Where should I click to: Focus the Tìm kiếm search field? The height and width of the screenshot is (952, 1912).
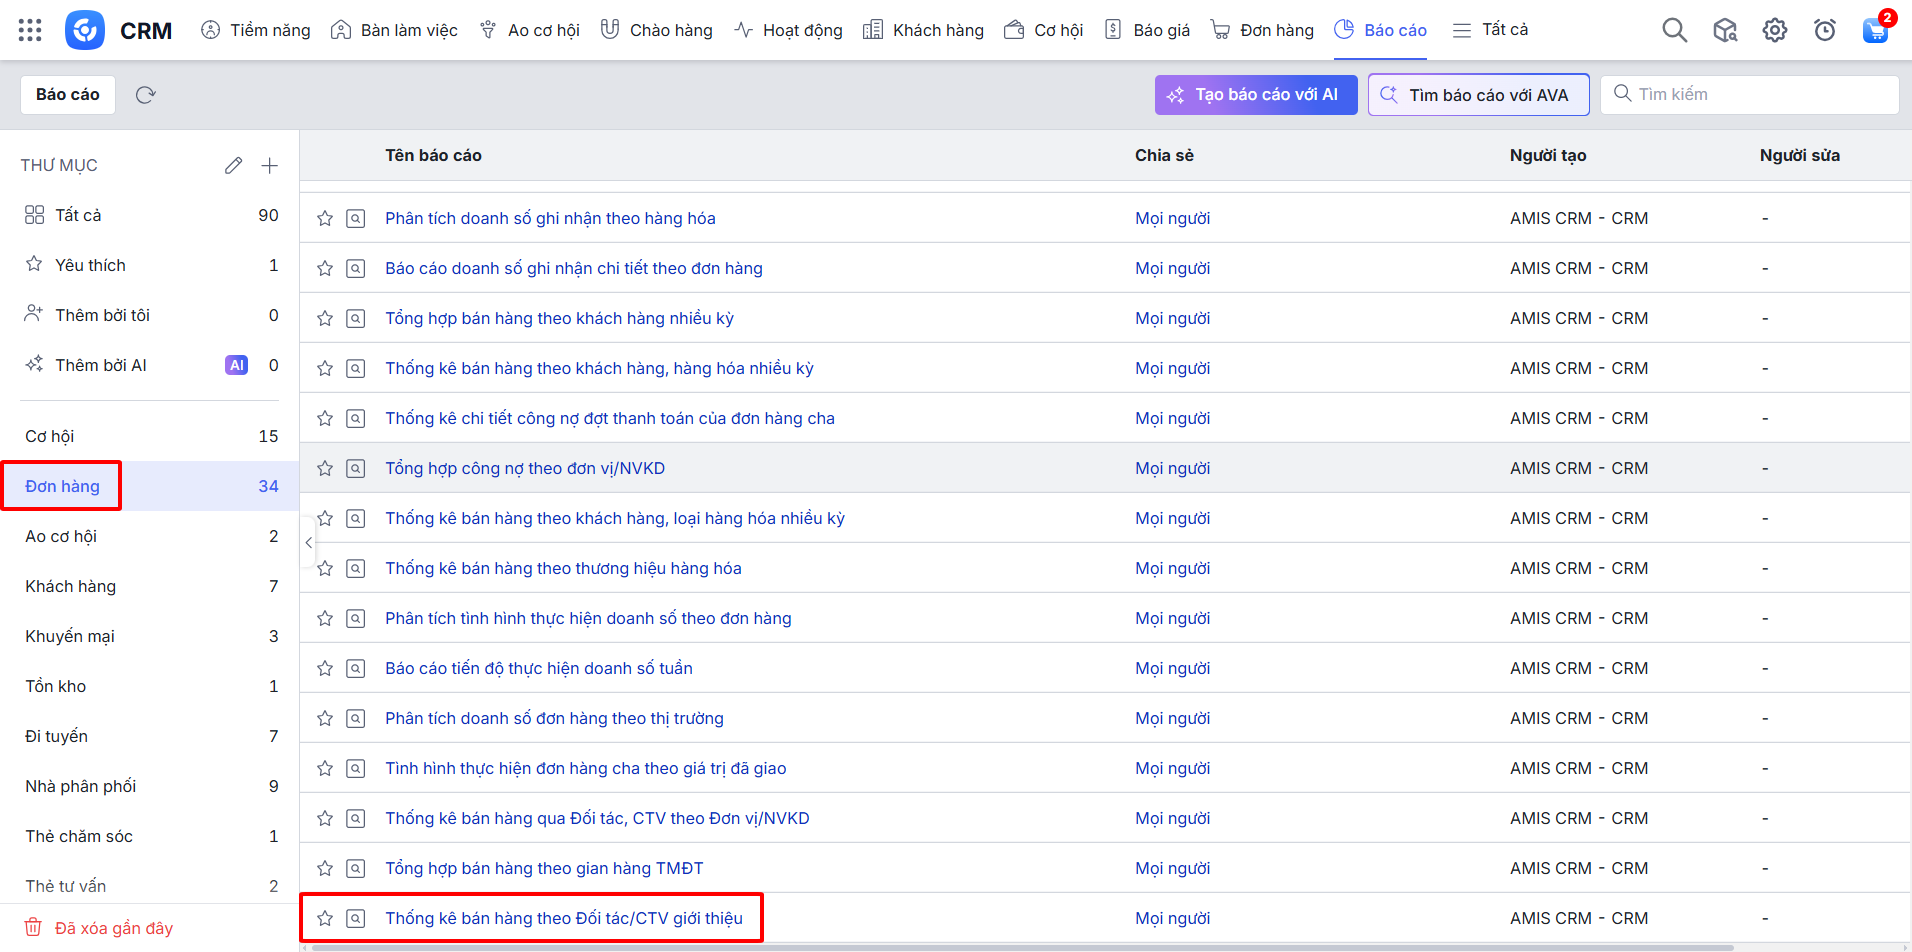[x=1760, y=95]
